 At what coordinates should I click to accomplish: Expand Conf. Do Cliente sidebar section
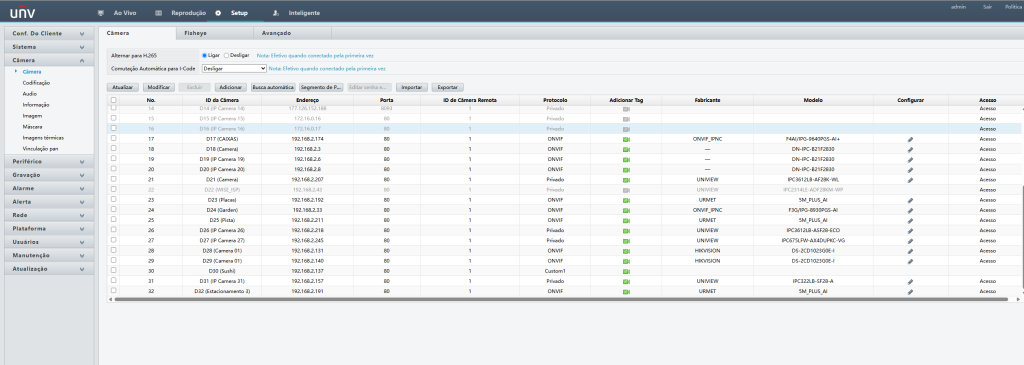(x=49, y=33)
